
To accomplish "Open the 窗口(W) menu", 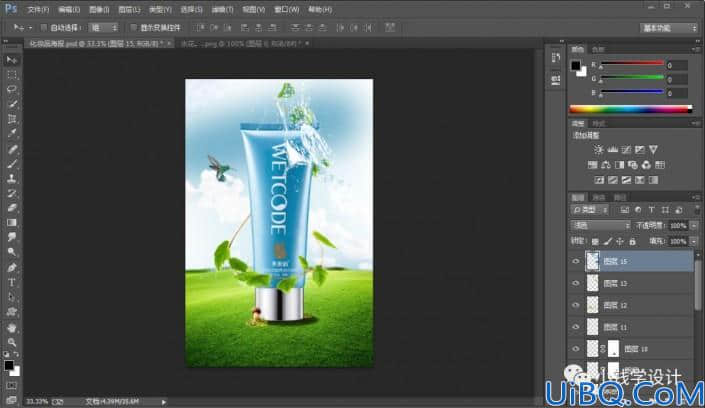I will 287,9.
